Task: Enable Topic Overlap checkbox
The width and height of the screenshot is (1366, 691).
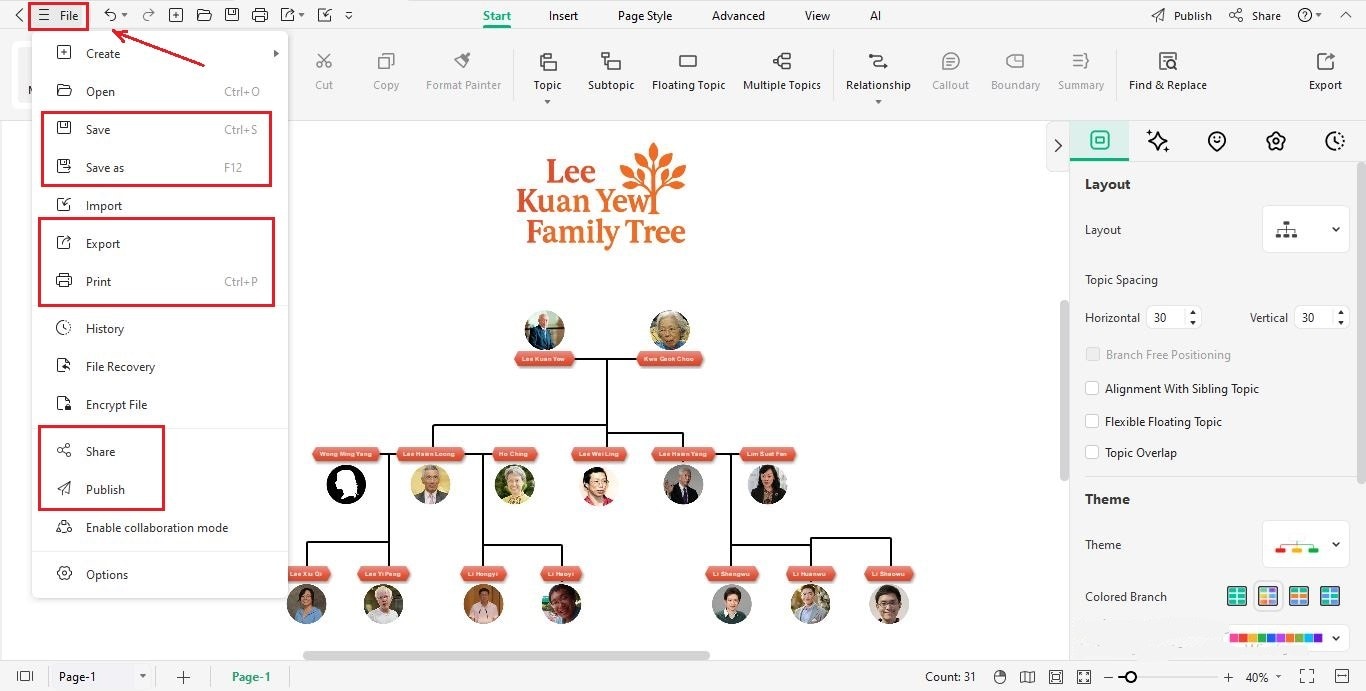Action: [x=1092, y=453]
